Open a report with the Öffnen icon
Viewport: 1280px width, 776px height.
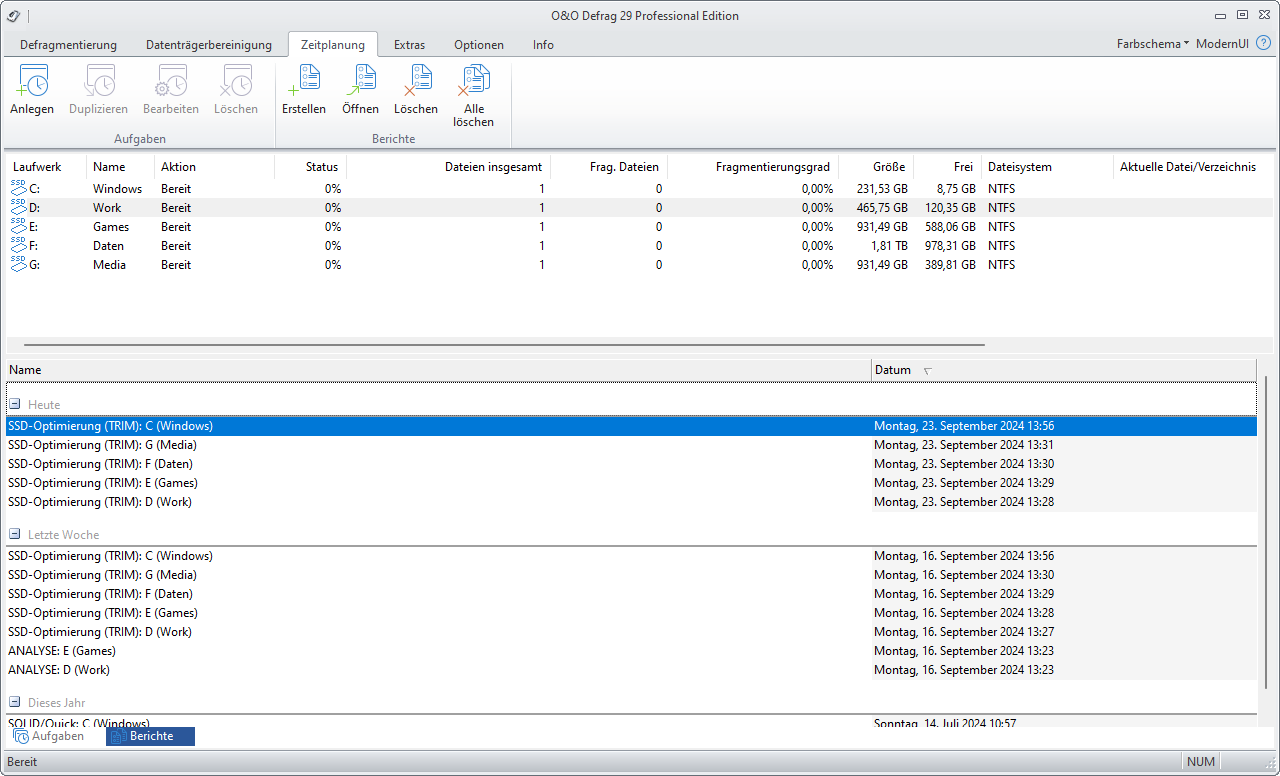tap(360, 80)
